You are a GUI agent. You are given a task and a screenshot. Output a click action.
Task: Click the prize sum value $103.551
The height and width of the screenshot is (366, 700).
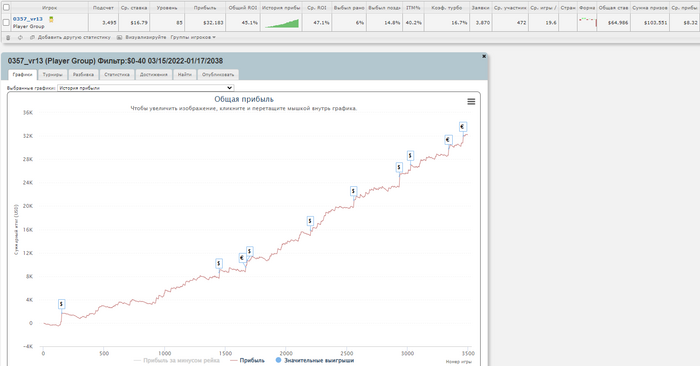point(655,23)
